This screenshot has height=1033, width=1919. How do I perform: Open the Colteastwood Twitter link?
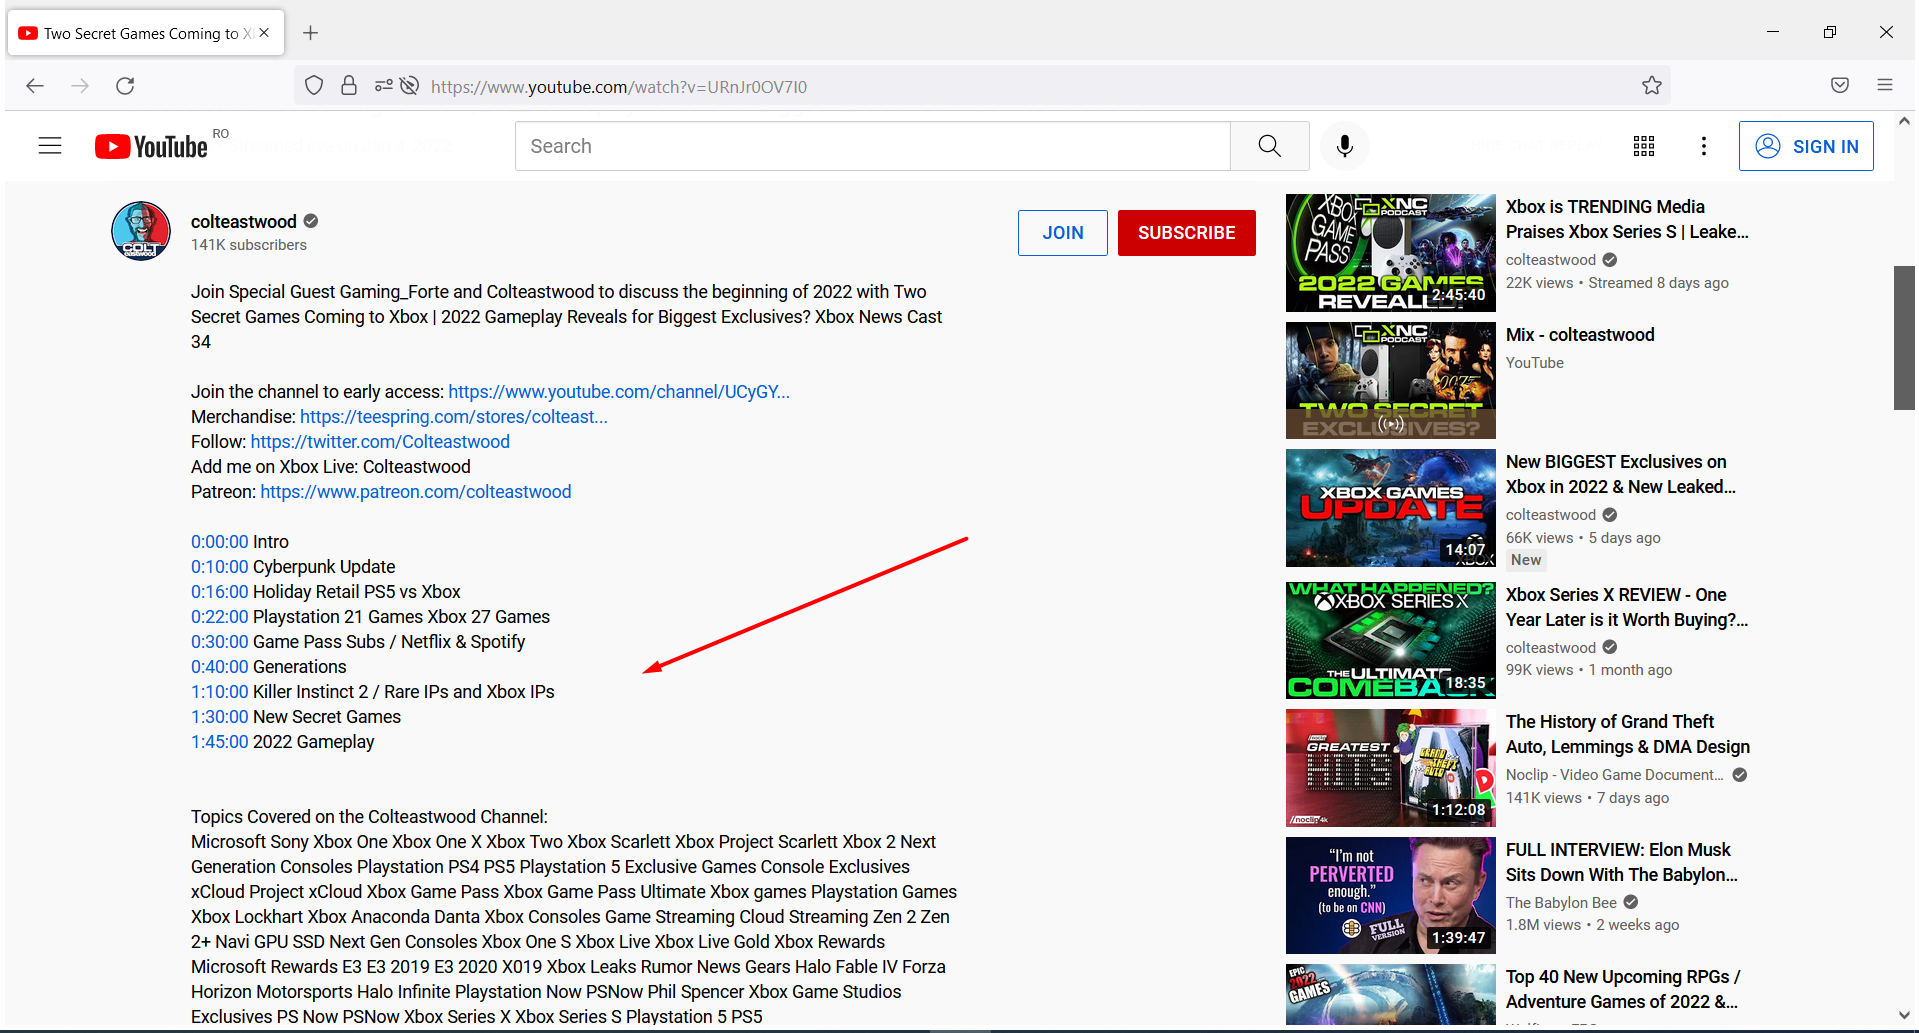click(380, 441)
